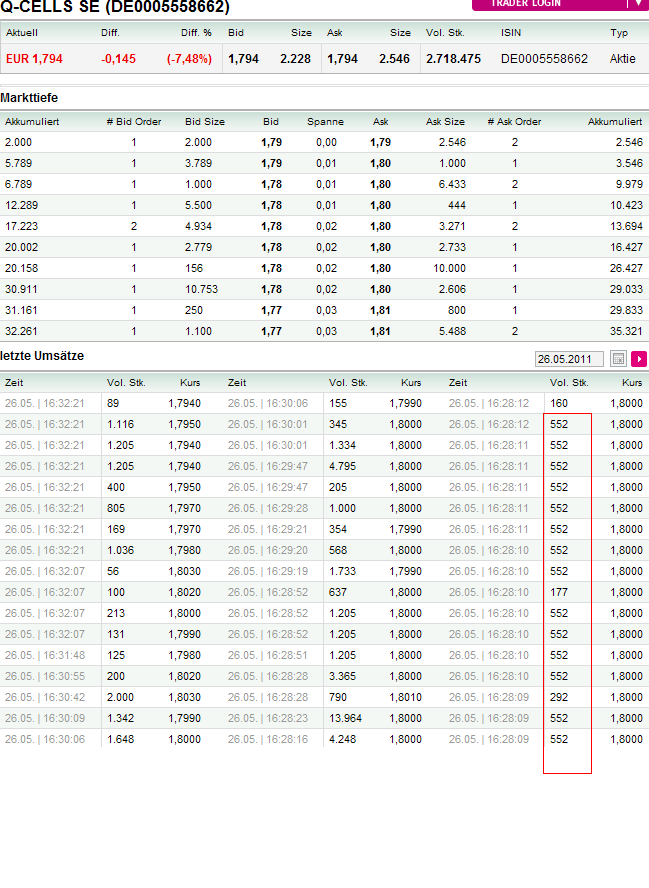Click the red EUR 1,794 current price

point(34,59)
